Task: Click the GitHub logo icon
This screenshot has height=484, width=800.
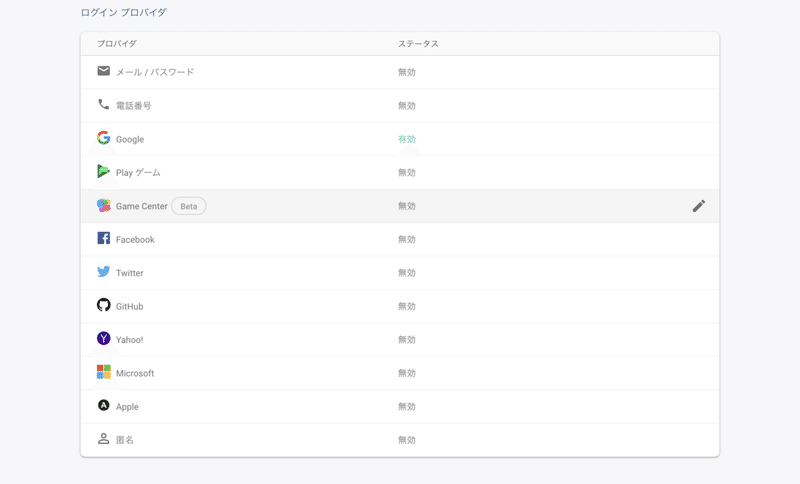Action: tap(104, 305)
